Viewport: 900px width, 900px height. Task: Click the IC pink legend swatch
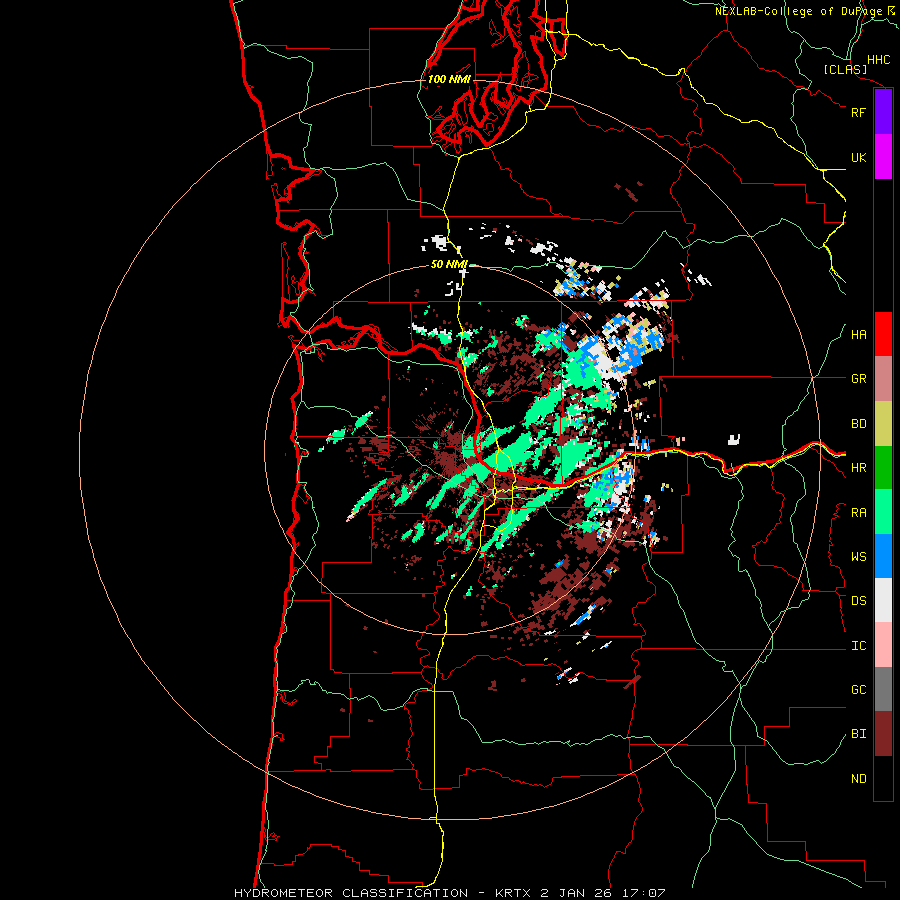(x=883, y=645)
